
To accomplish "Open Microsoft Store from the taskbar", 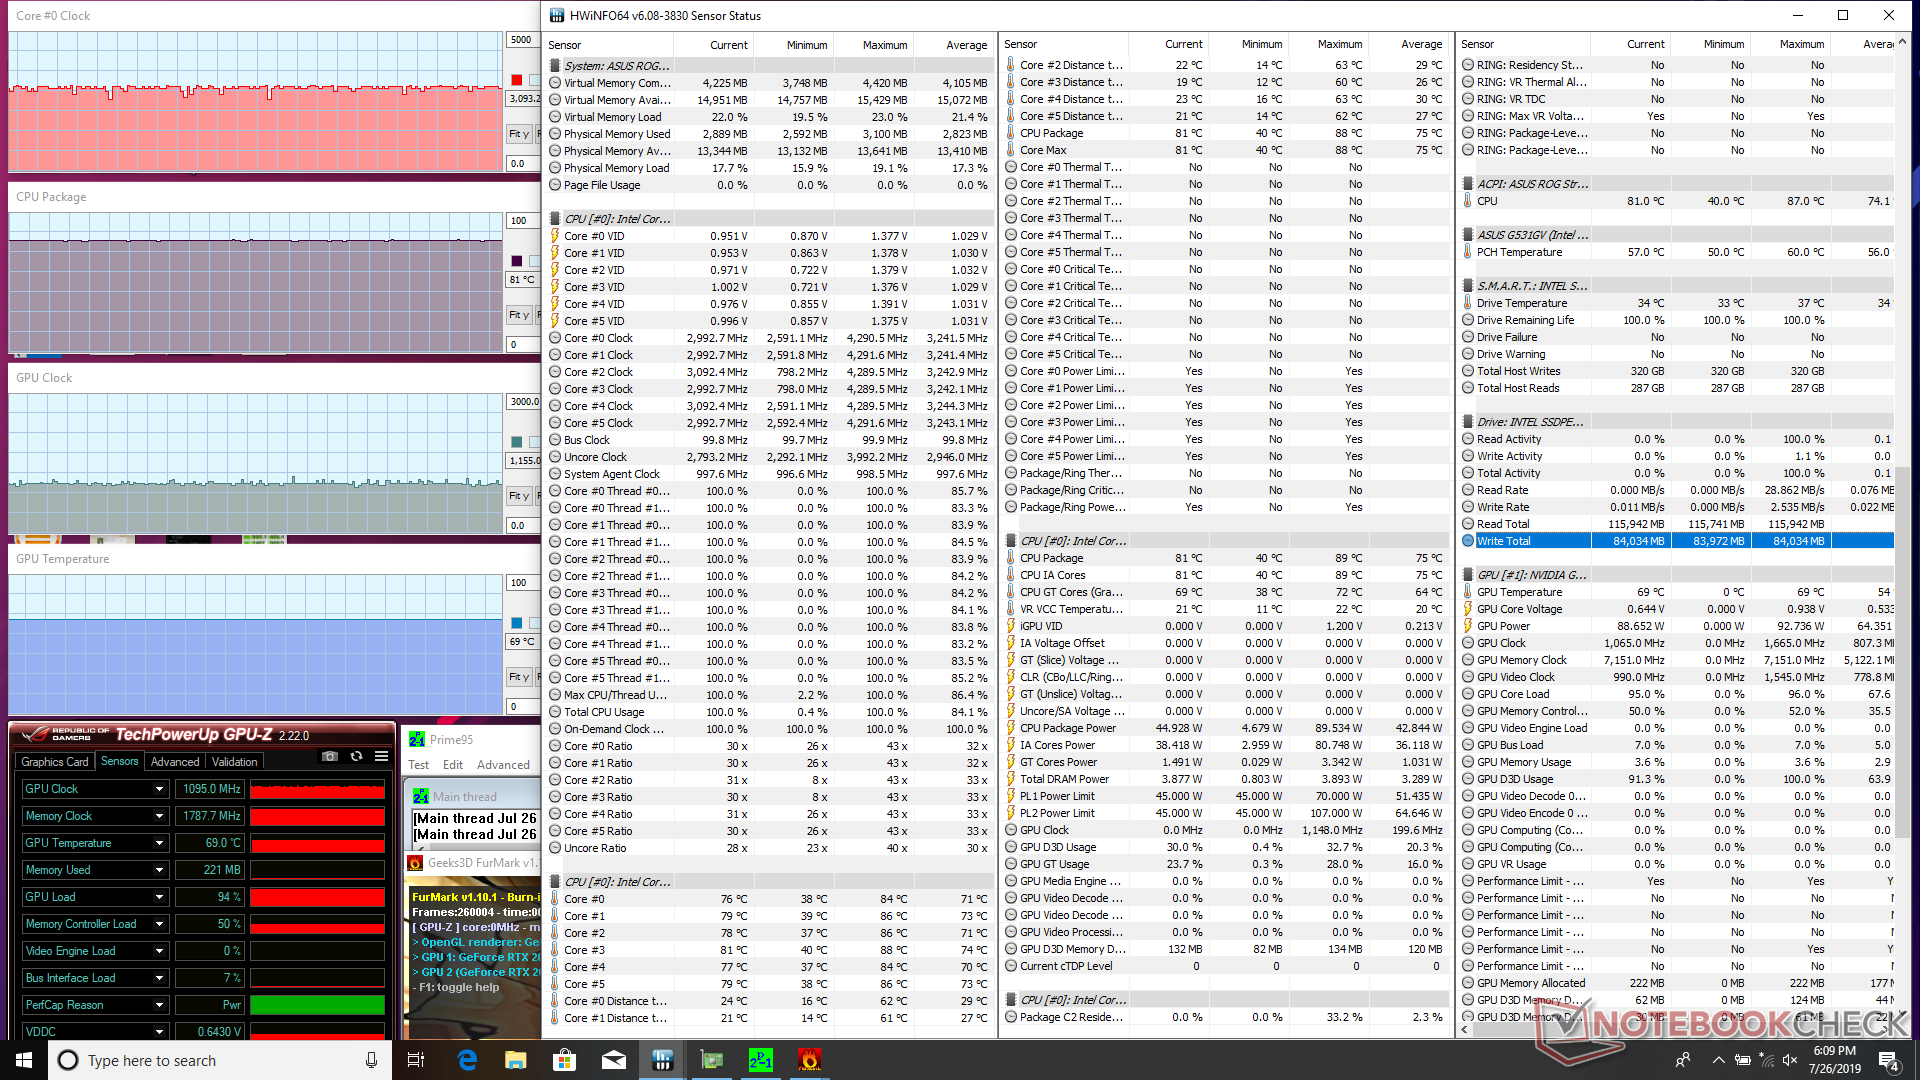I will tap(565, 1060).
